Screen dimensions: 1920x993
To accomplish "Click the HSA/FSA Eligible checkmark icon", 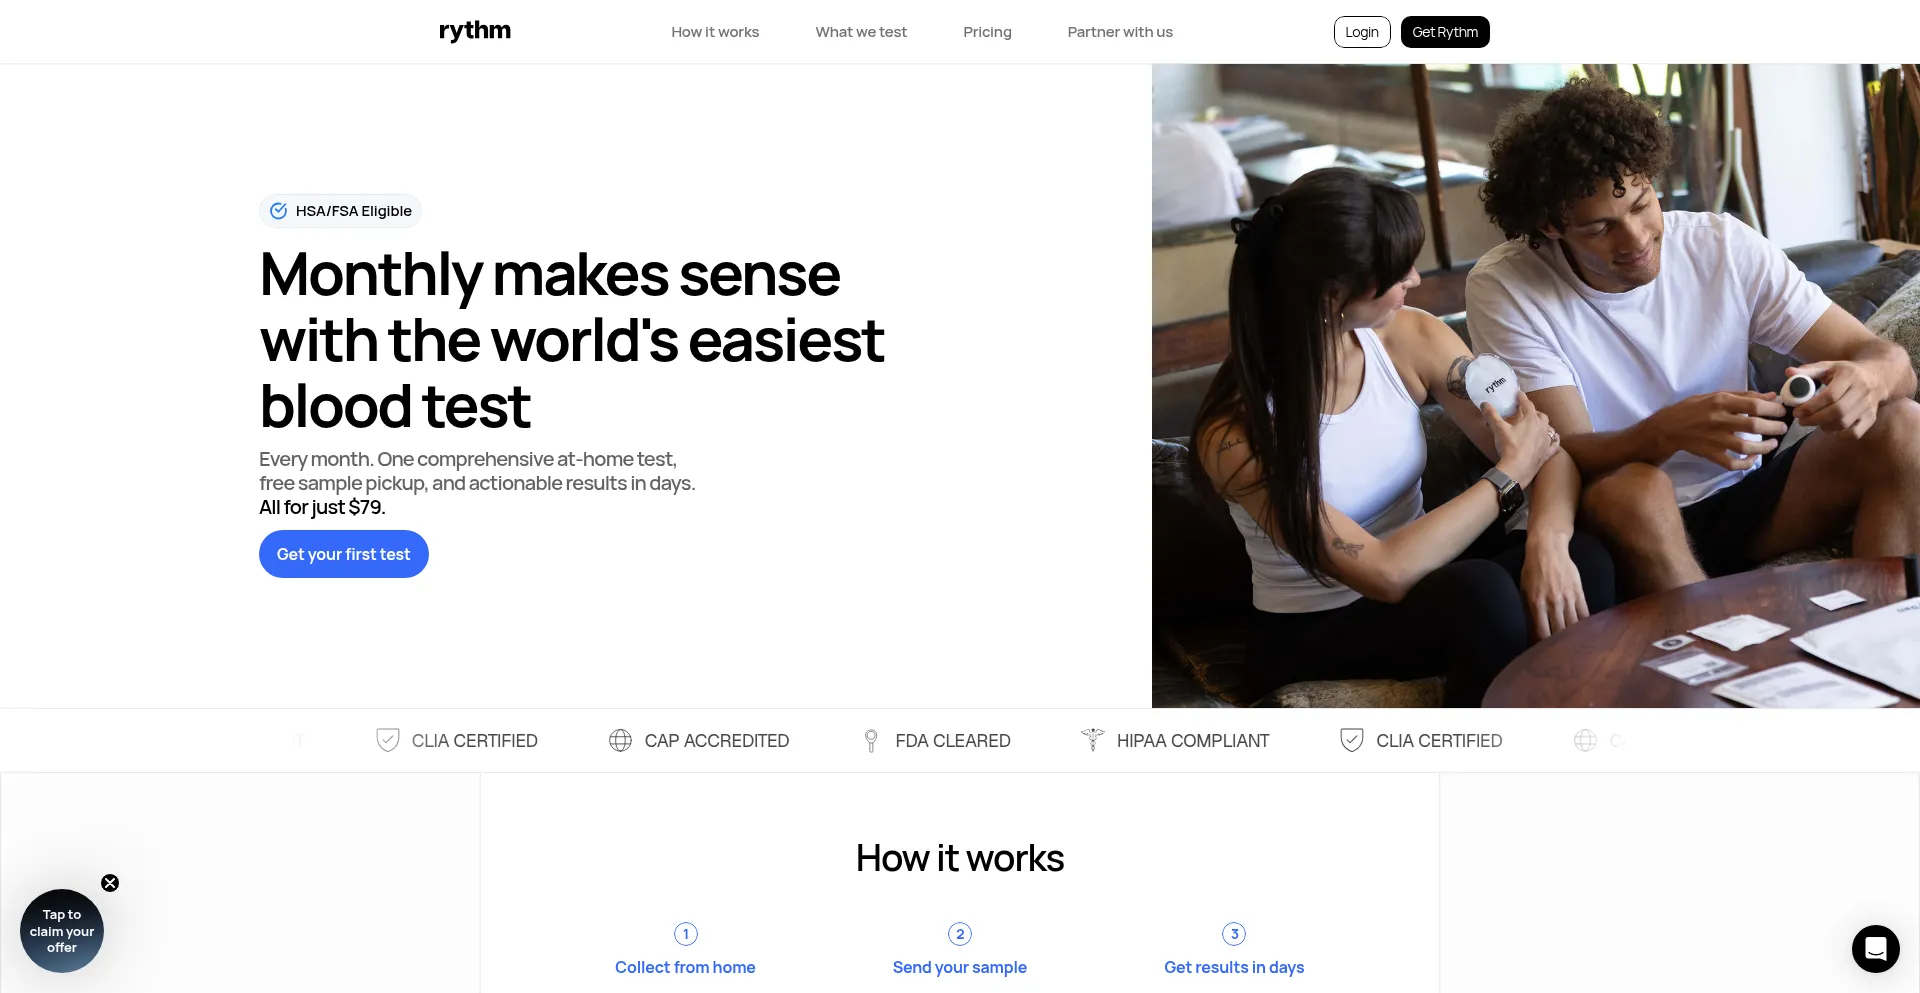I will pos(279,211).
